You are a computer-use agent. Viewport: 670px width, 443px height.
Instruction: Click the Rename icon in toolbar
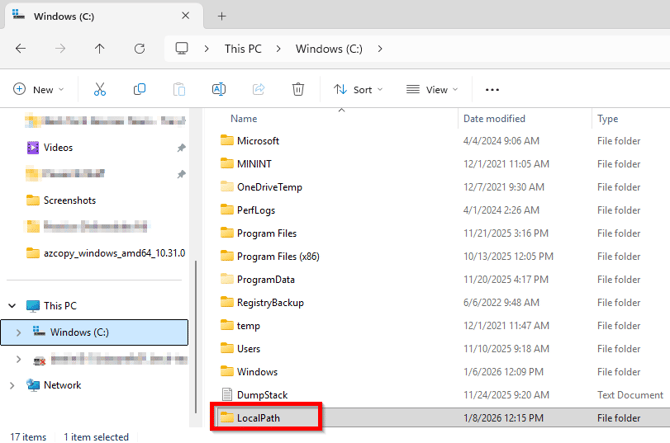click(x=218, y=89)
